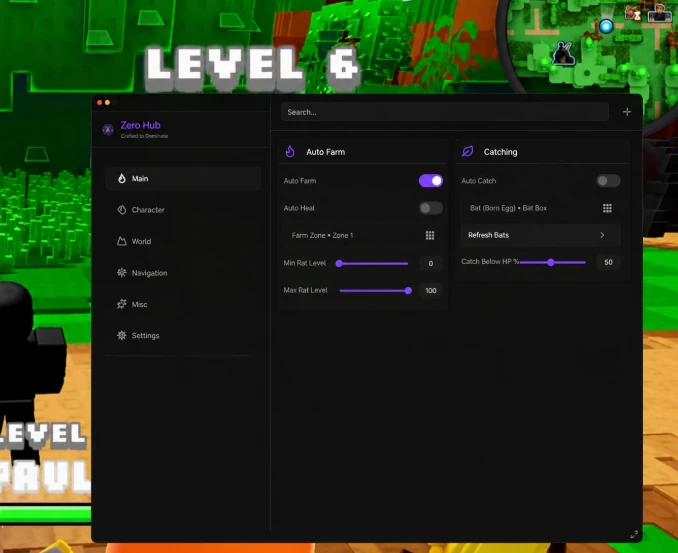Viewport: 678px width, 553px height.
Task: Click the Auto Heal label text
Action: [299, 208]
